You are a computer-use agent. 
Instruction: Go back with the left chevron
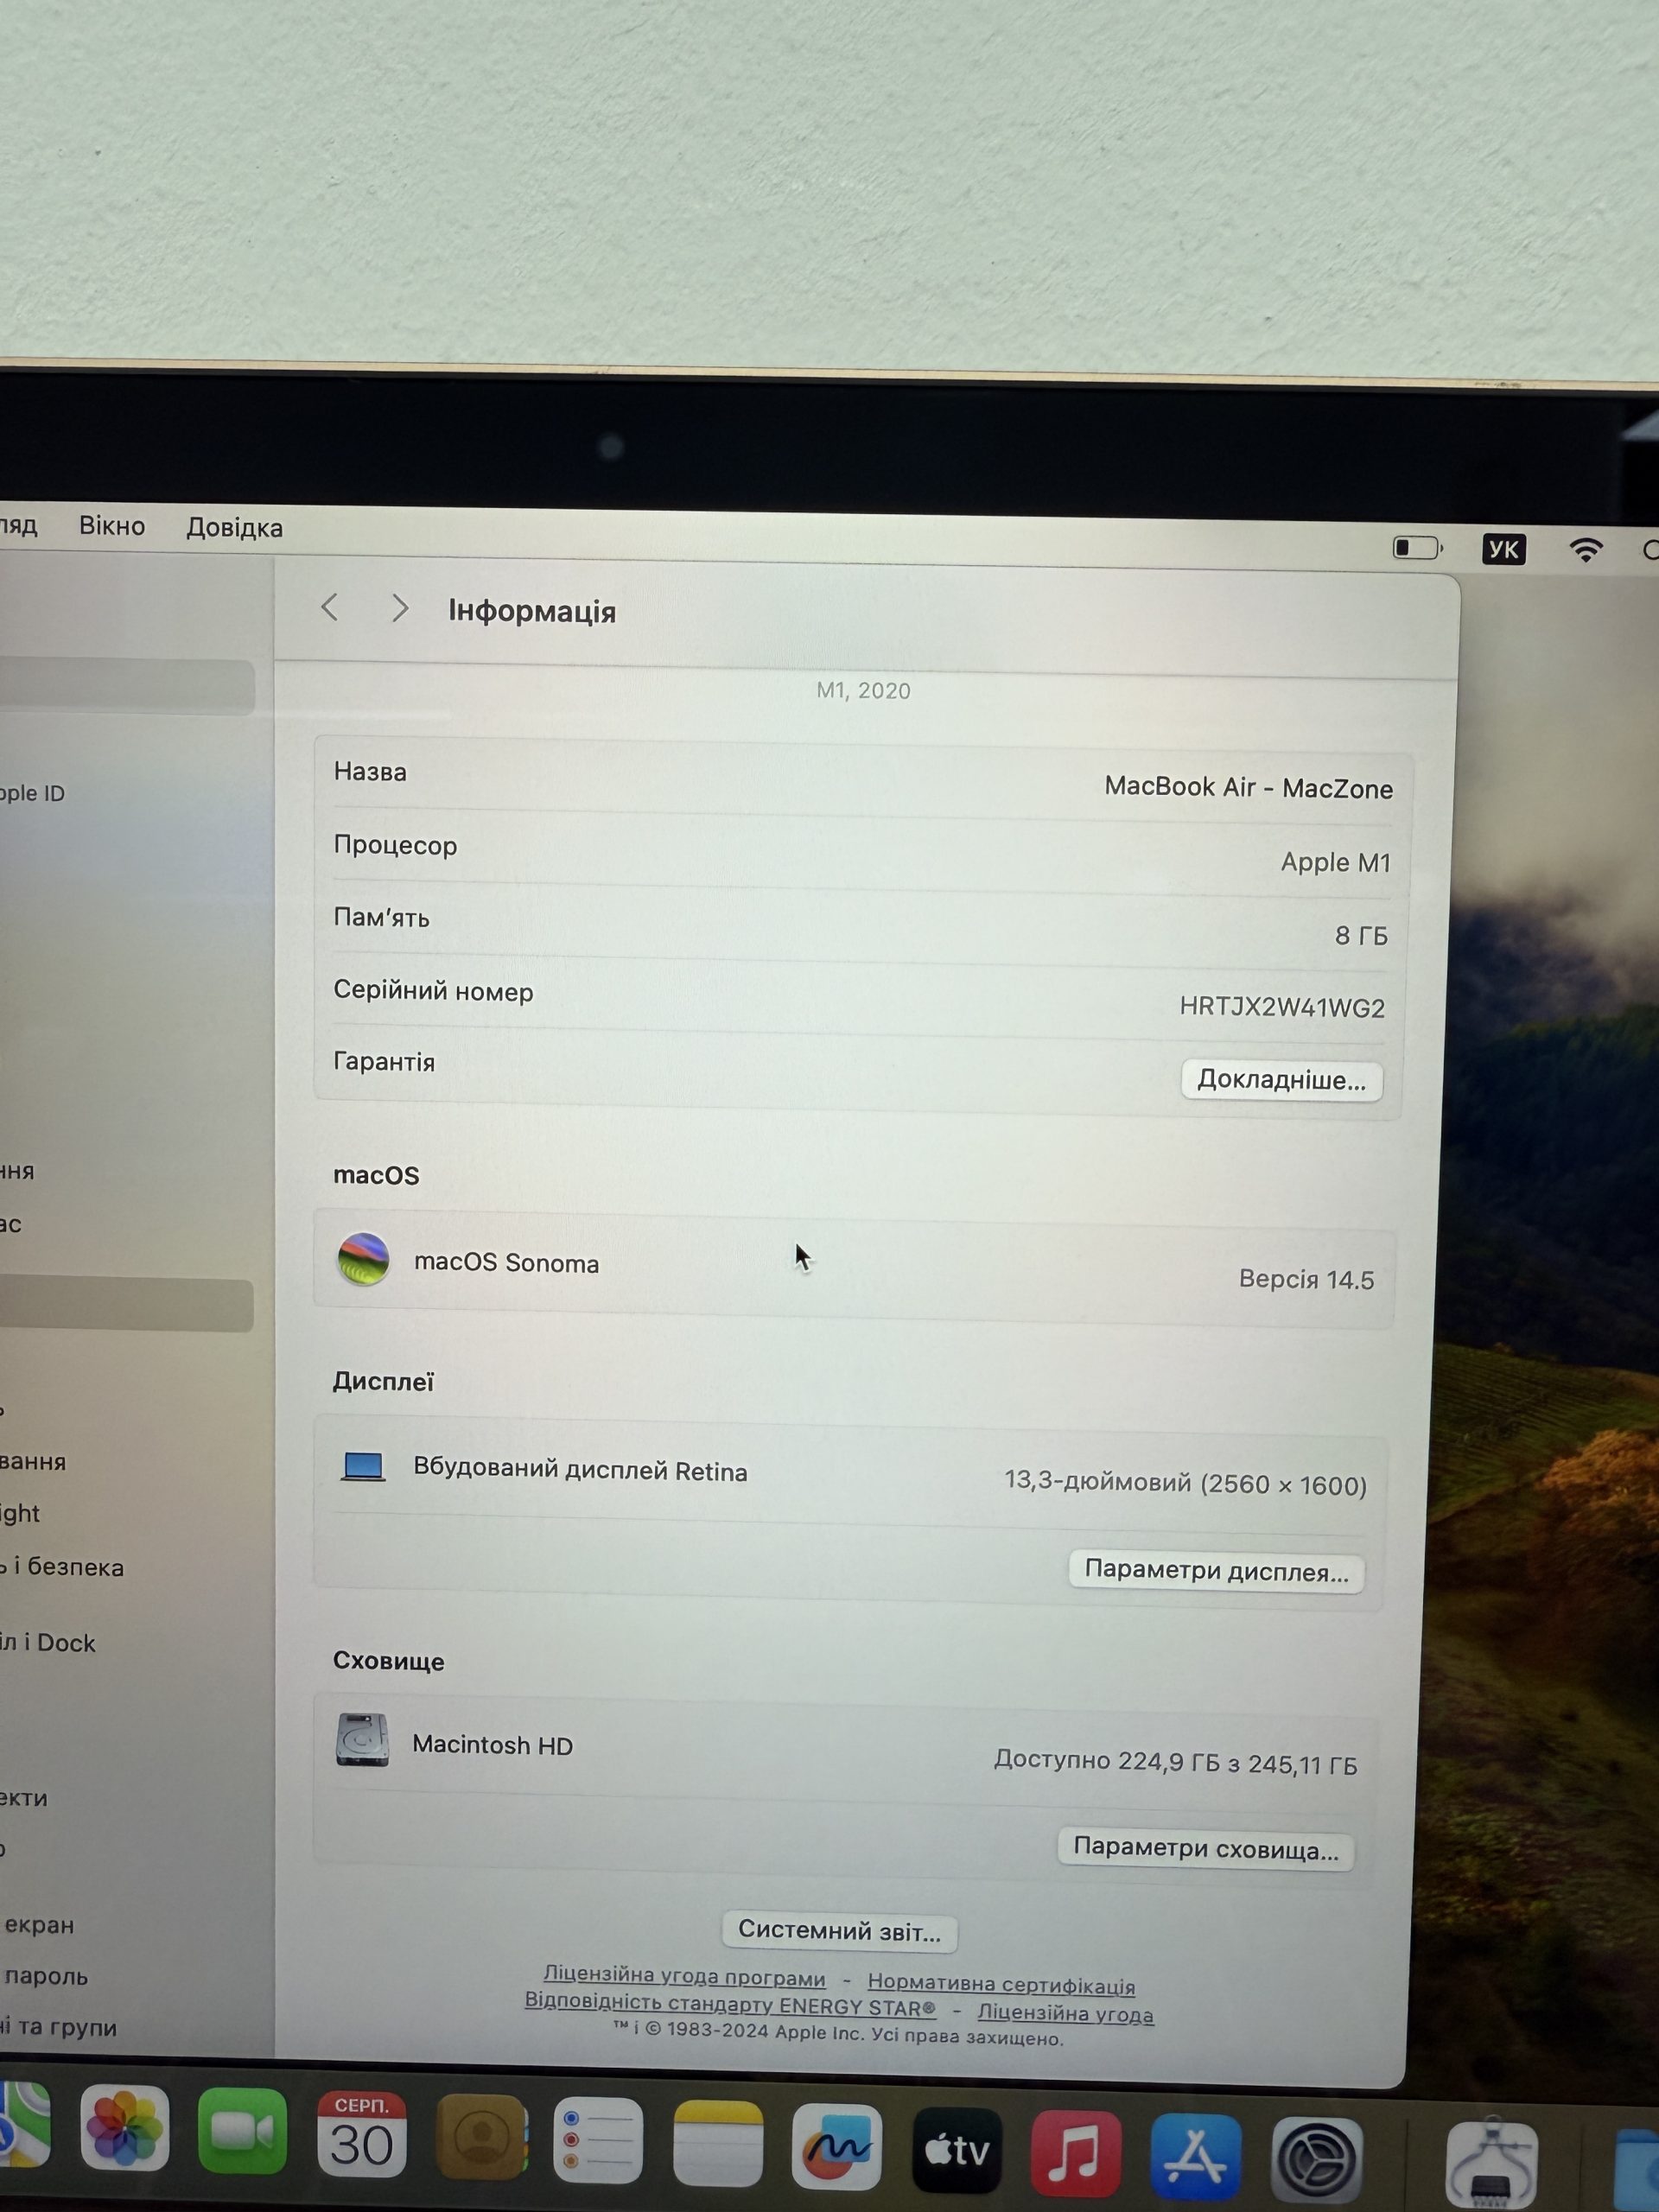[330, 607]
